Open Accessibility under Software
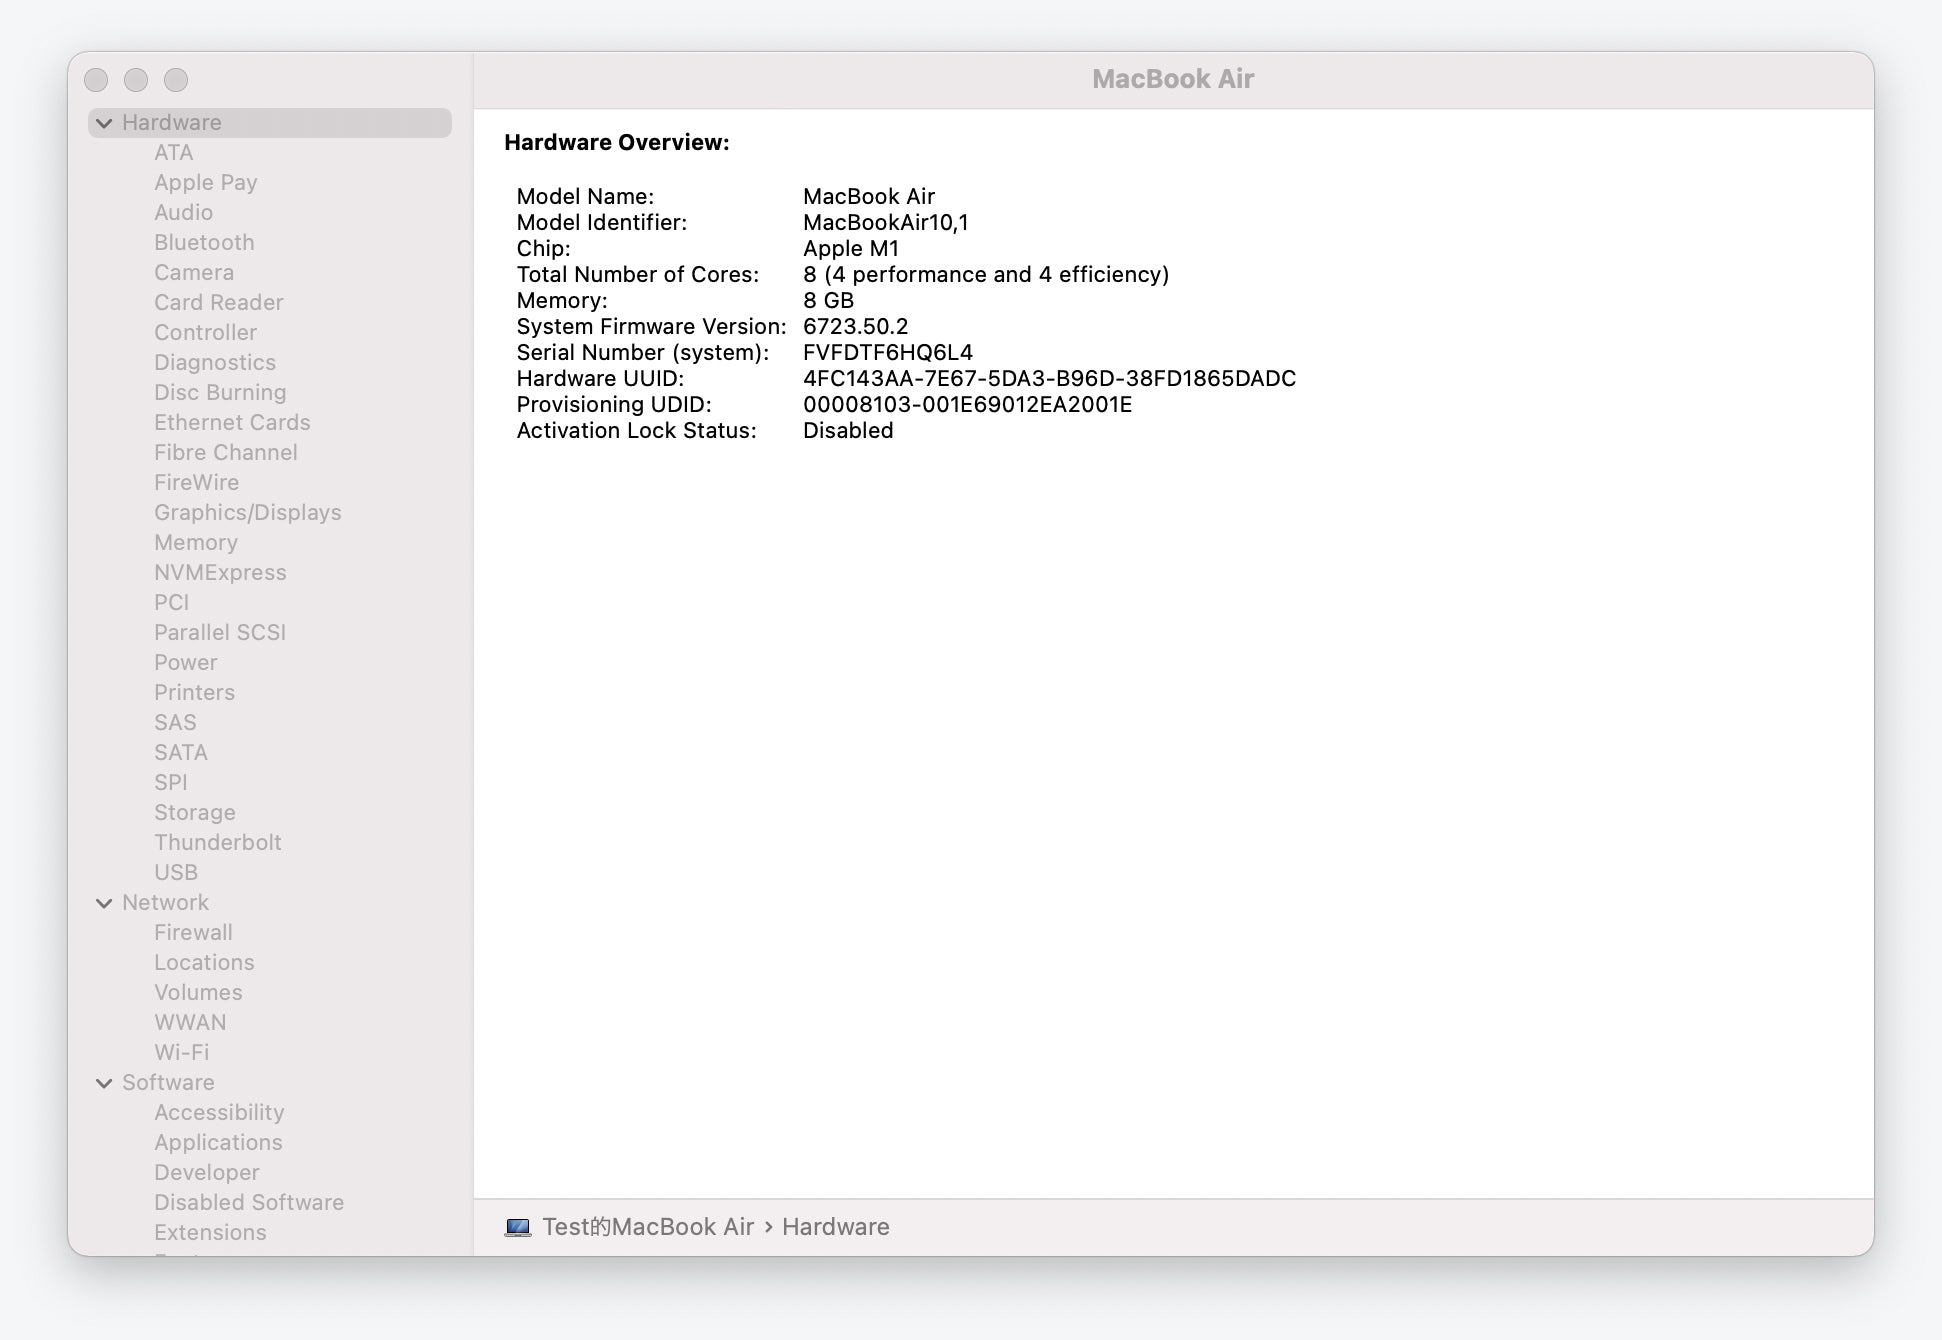Image resolution: width=1942 pixels, height=1340 pixels. [x=219, y=1113]
